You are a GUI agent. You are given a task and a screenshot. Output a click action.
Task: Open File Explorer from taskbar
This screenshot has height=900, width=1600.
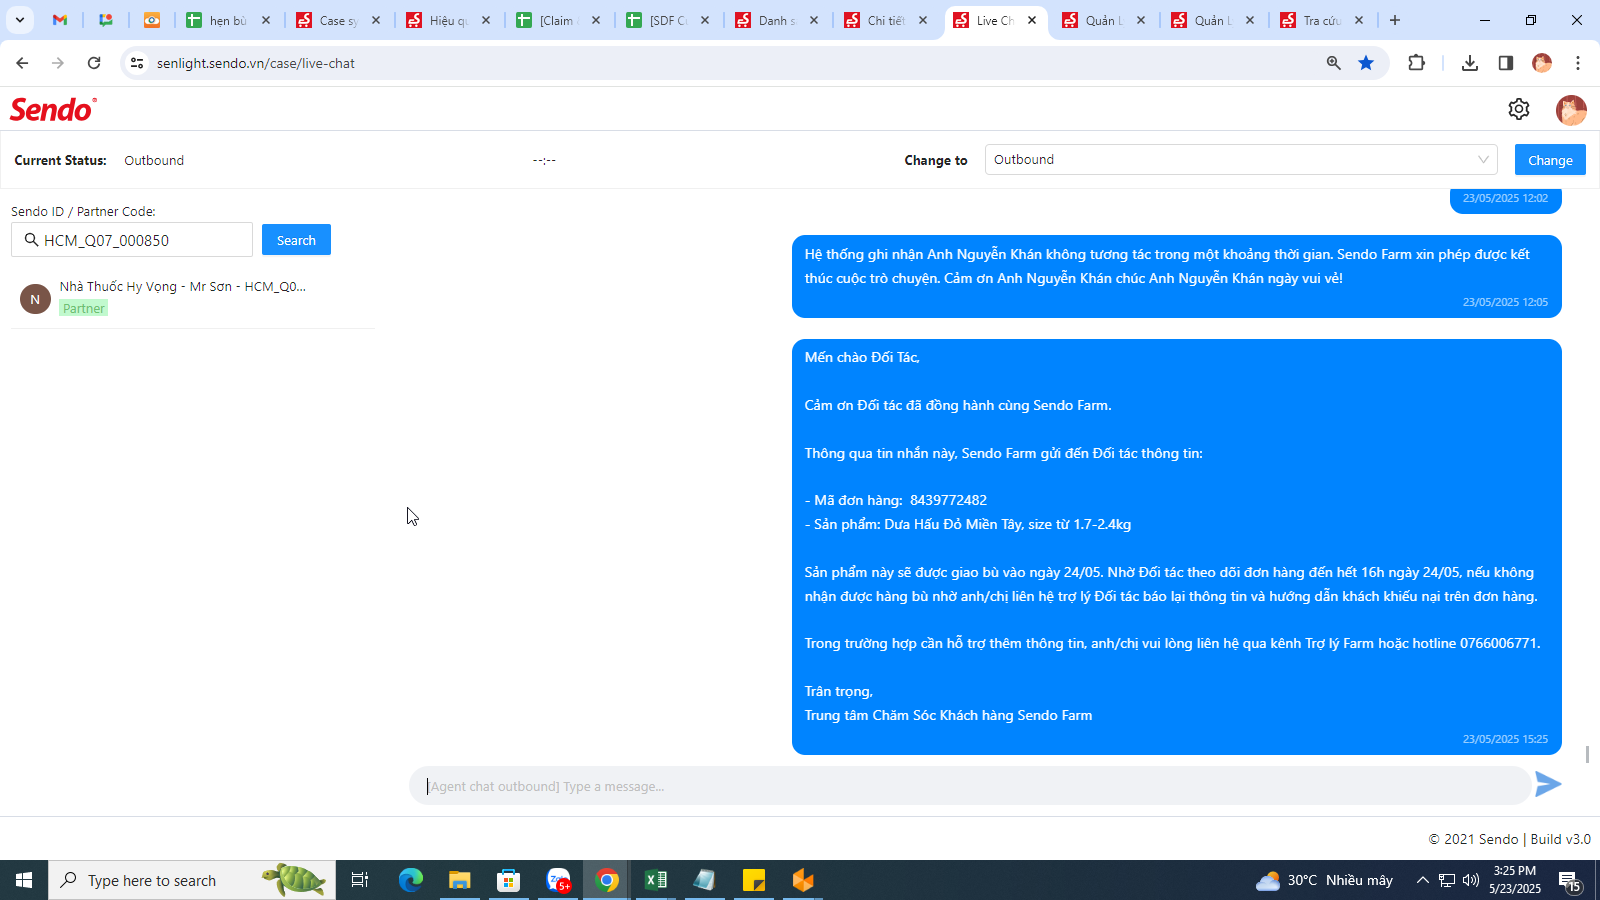[459, 880]
